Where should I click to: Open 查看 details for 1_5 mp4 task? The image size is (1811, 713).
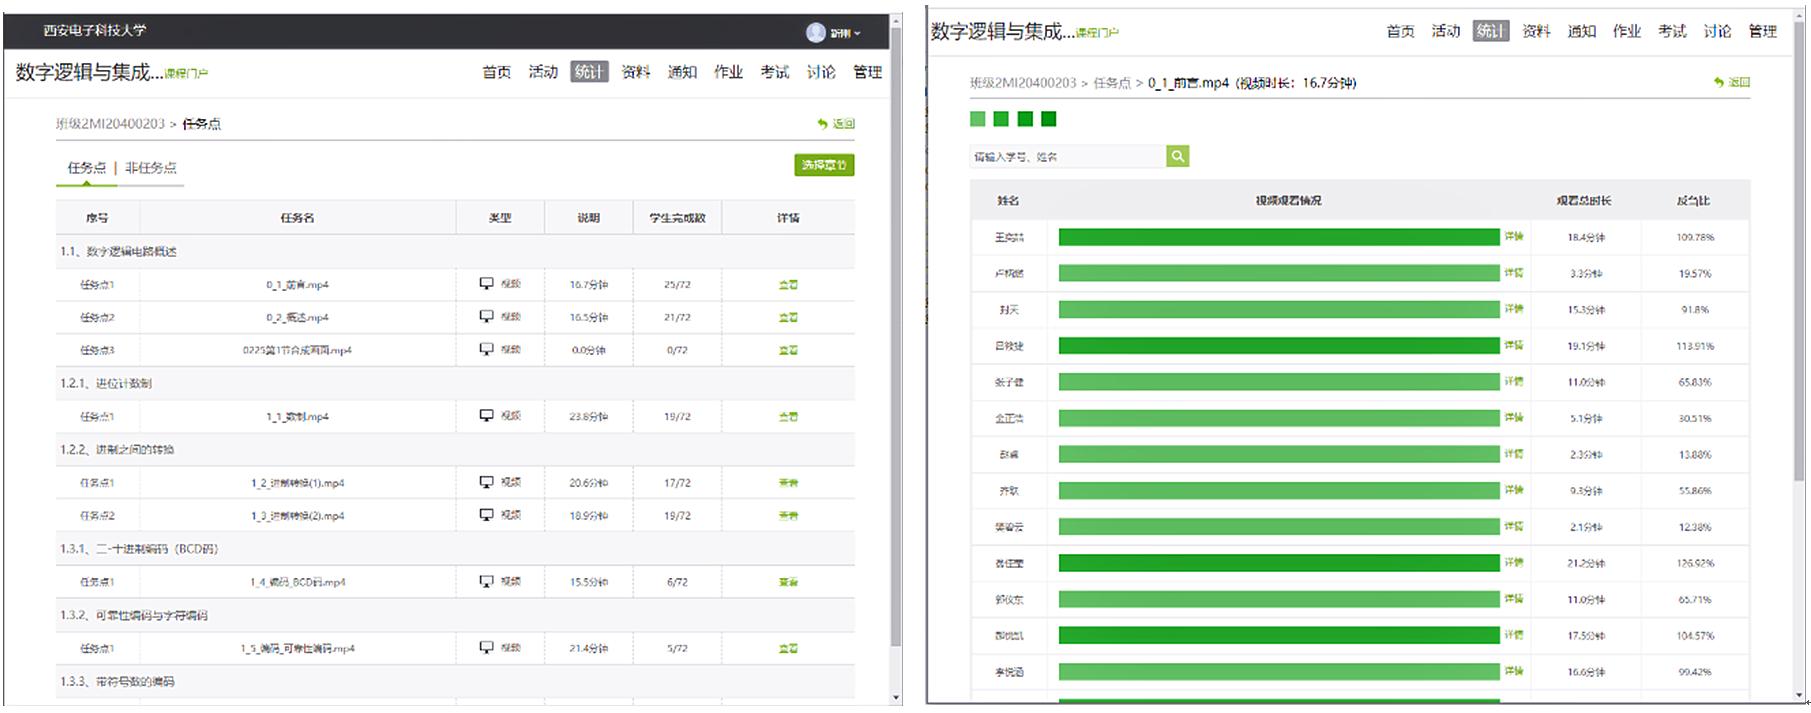point(788,649)
